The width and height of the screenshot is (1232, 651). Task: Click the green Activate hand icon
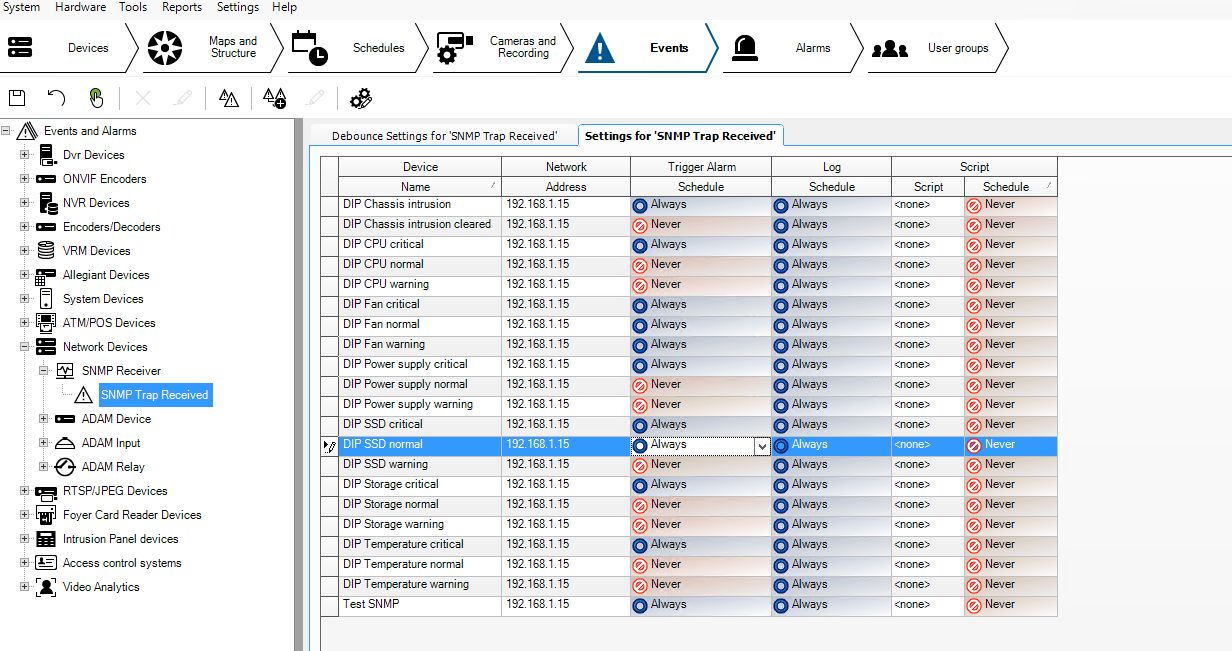click(95, 98)
